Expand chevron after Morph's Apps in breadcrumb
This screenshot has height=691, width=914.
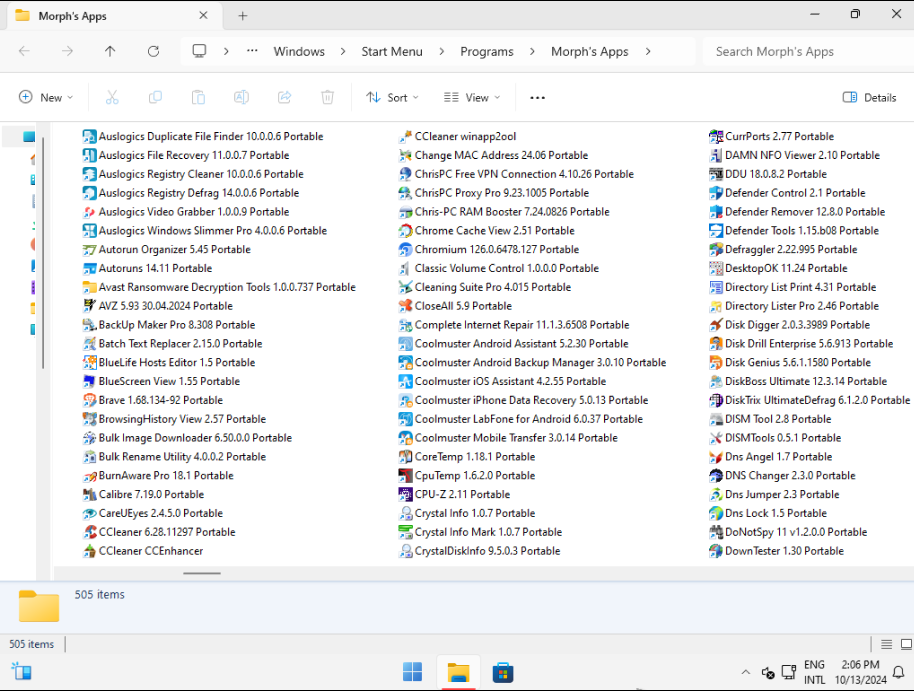coord(648,51)
